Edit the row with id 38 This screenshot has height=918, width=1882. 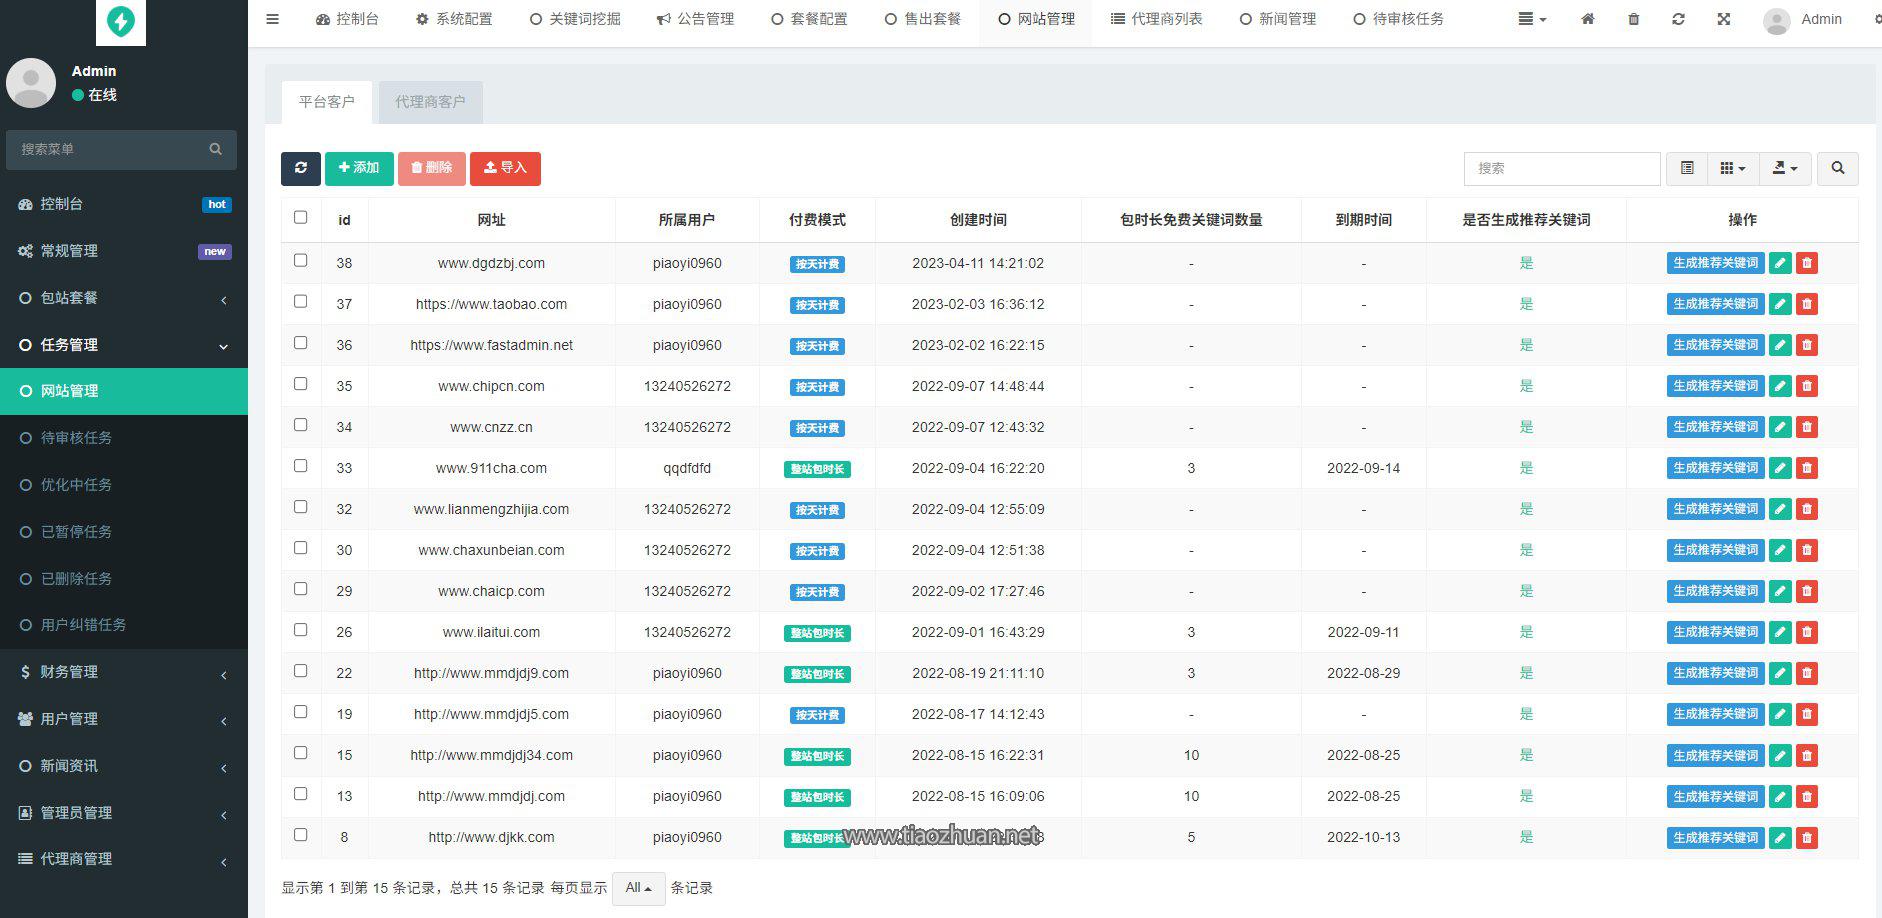[x=1780, y=263]
